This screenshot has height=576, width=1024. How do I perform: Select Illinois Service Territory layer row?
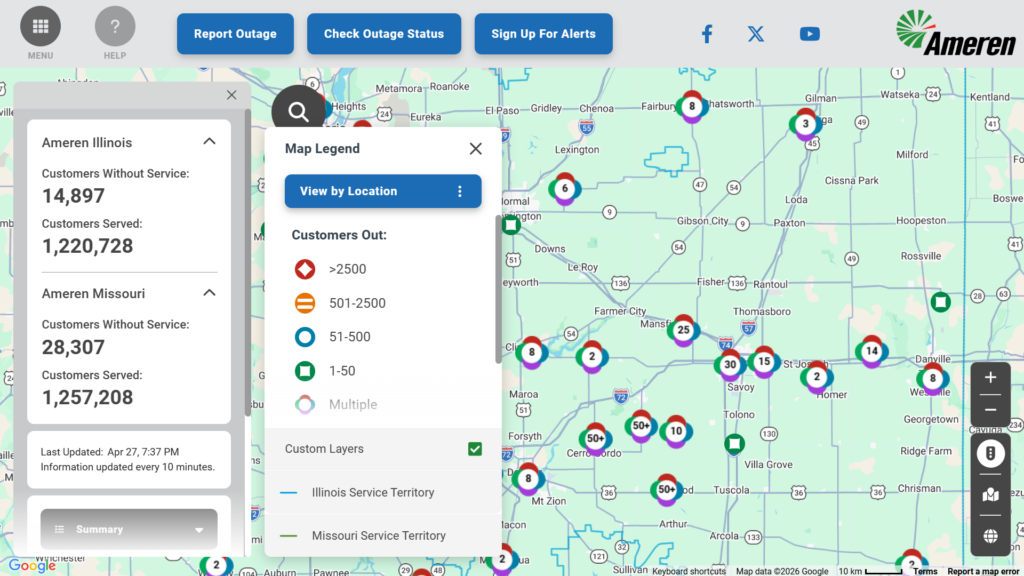[383, 492]
